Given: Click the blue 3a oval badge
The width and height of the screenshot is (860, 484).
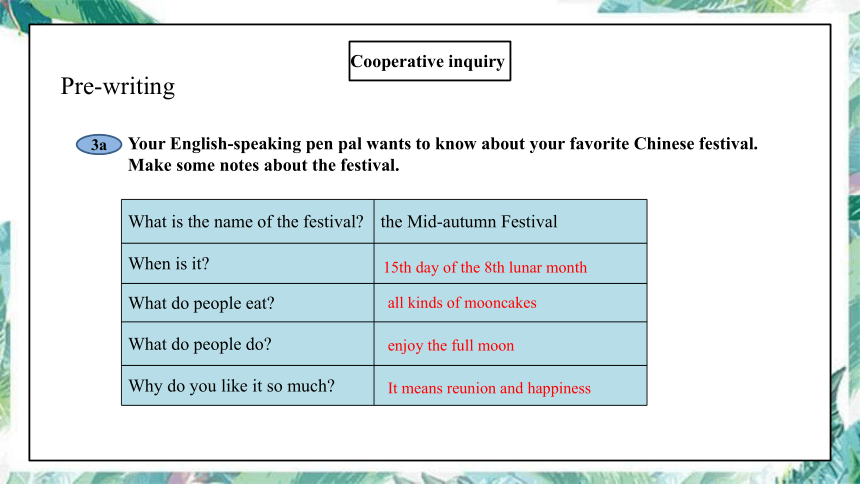Looking at the screenshot, I should [99, 144].
